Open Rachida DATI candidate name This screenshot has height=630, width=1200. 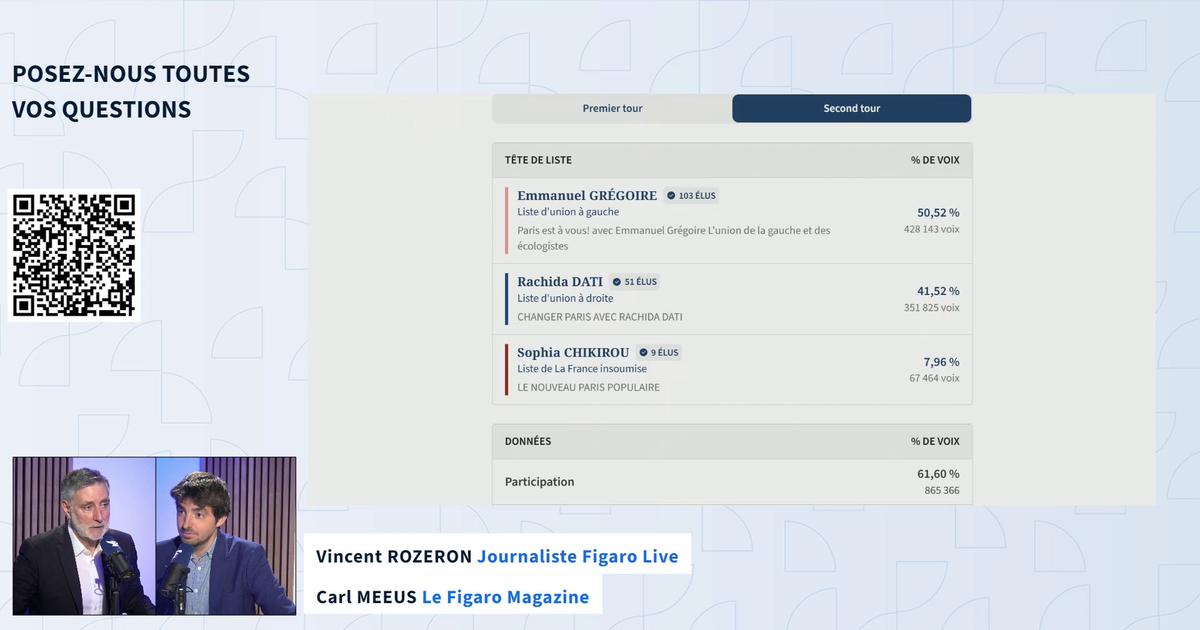click(x=560, y=281)
